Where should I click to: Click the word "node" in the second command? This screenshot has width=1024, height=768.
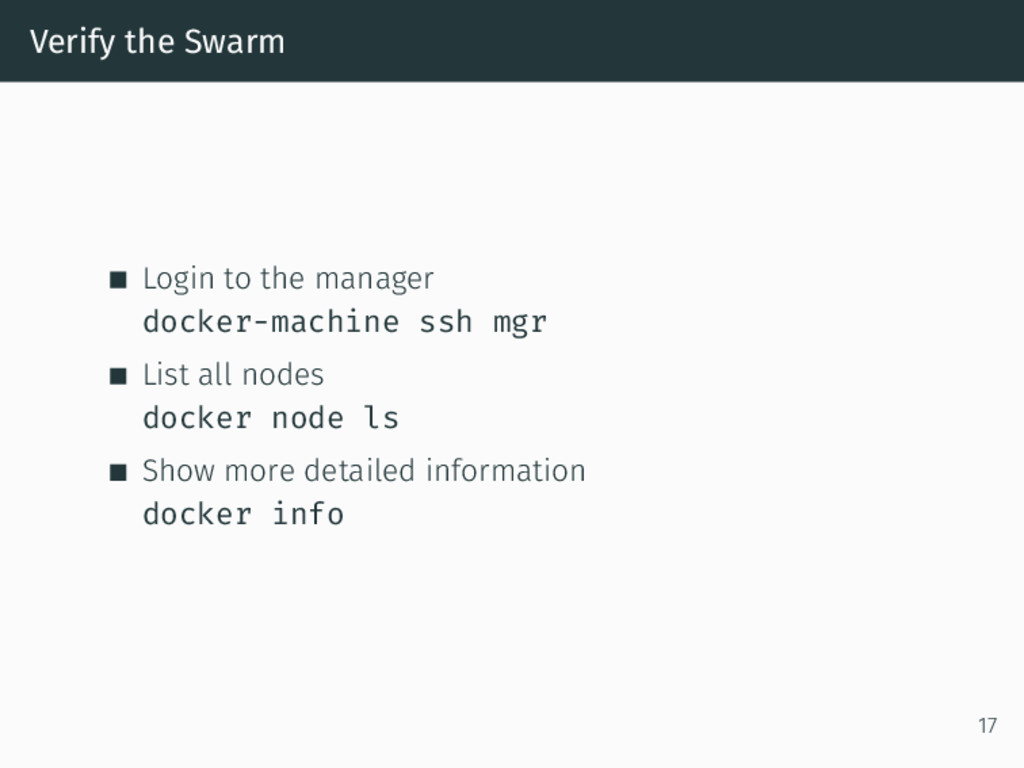(308, 418)
